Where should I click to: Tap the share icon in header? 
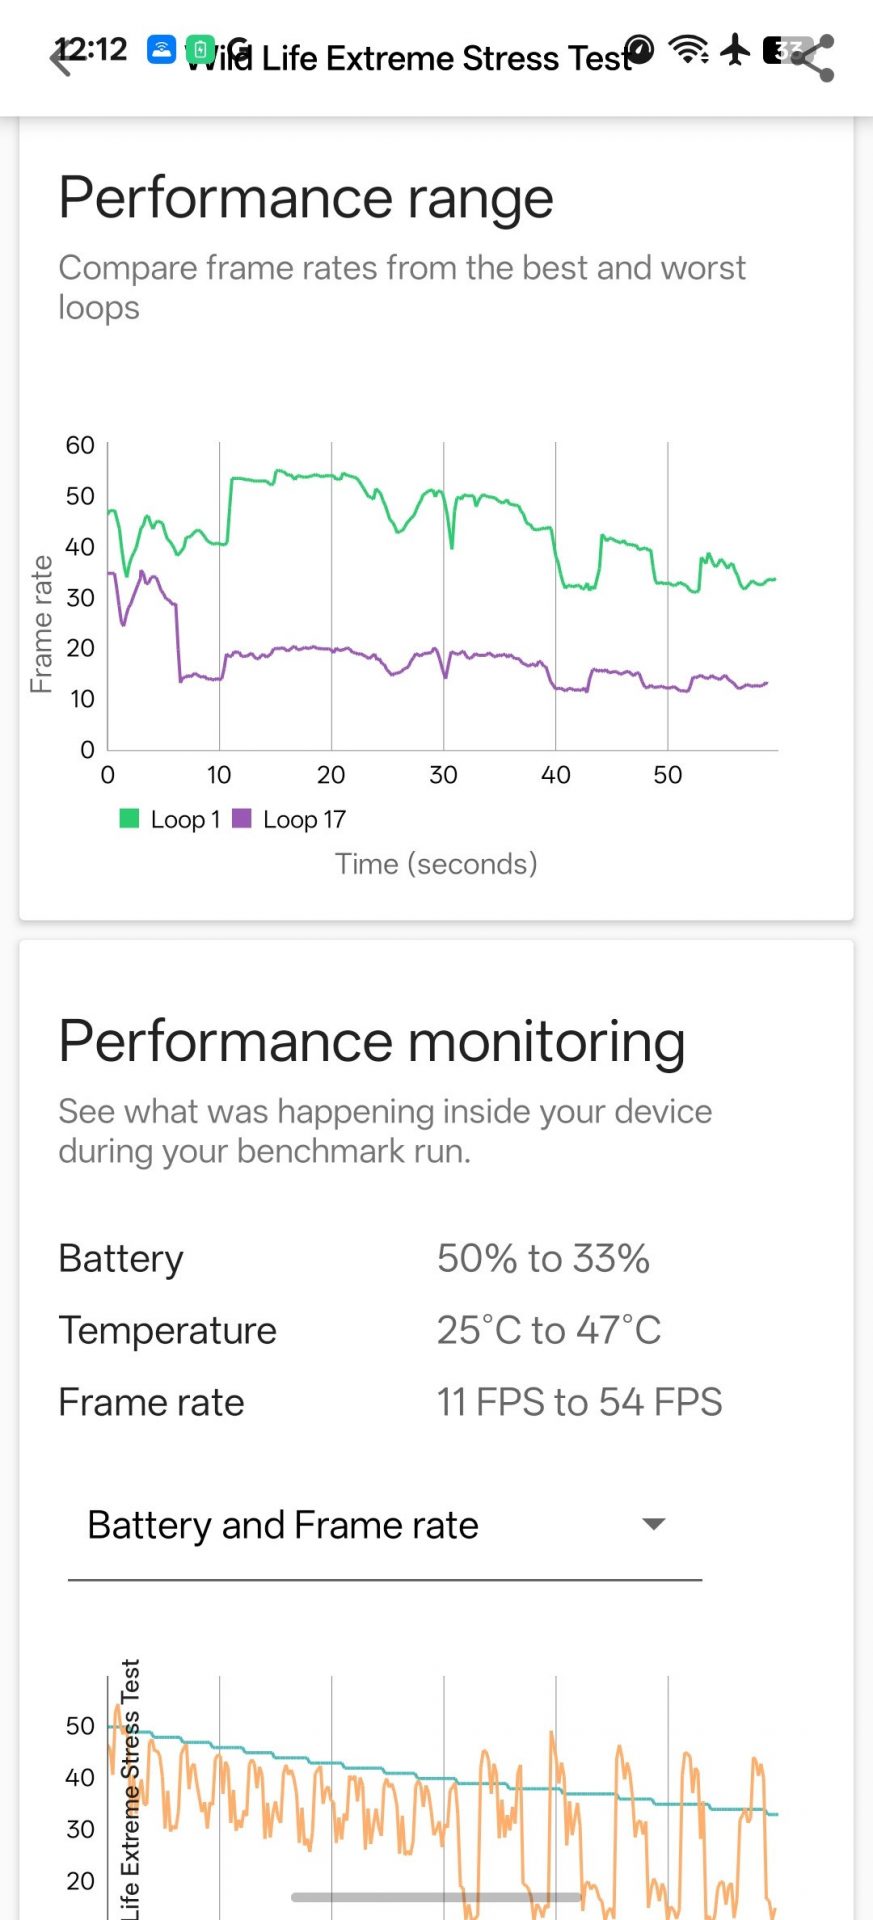(816, 58)
